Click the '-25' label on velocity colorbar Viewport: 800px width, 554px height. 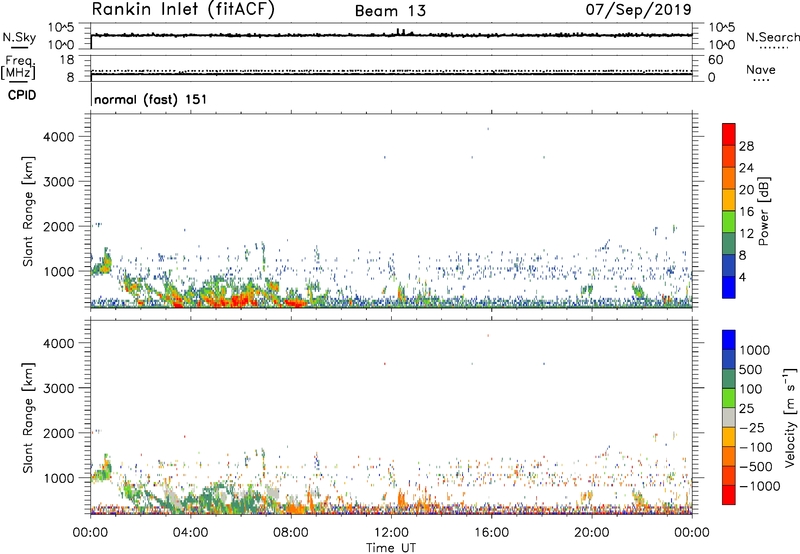752,428
